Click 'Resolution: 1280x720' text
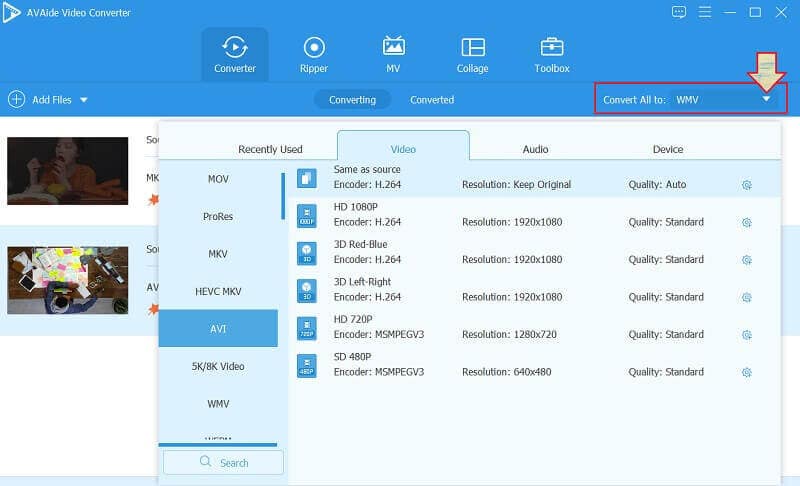Screen dimensions: 800x486 (509, 335)
